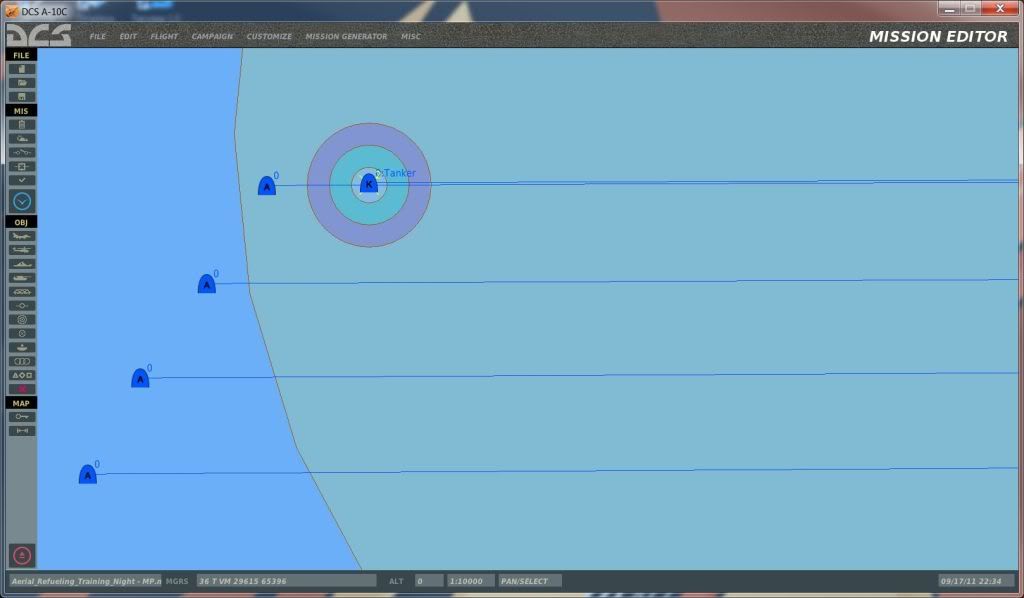Select the ship group placement tool
This screenshot has width=1024, height=598.
coord(22,264)
